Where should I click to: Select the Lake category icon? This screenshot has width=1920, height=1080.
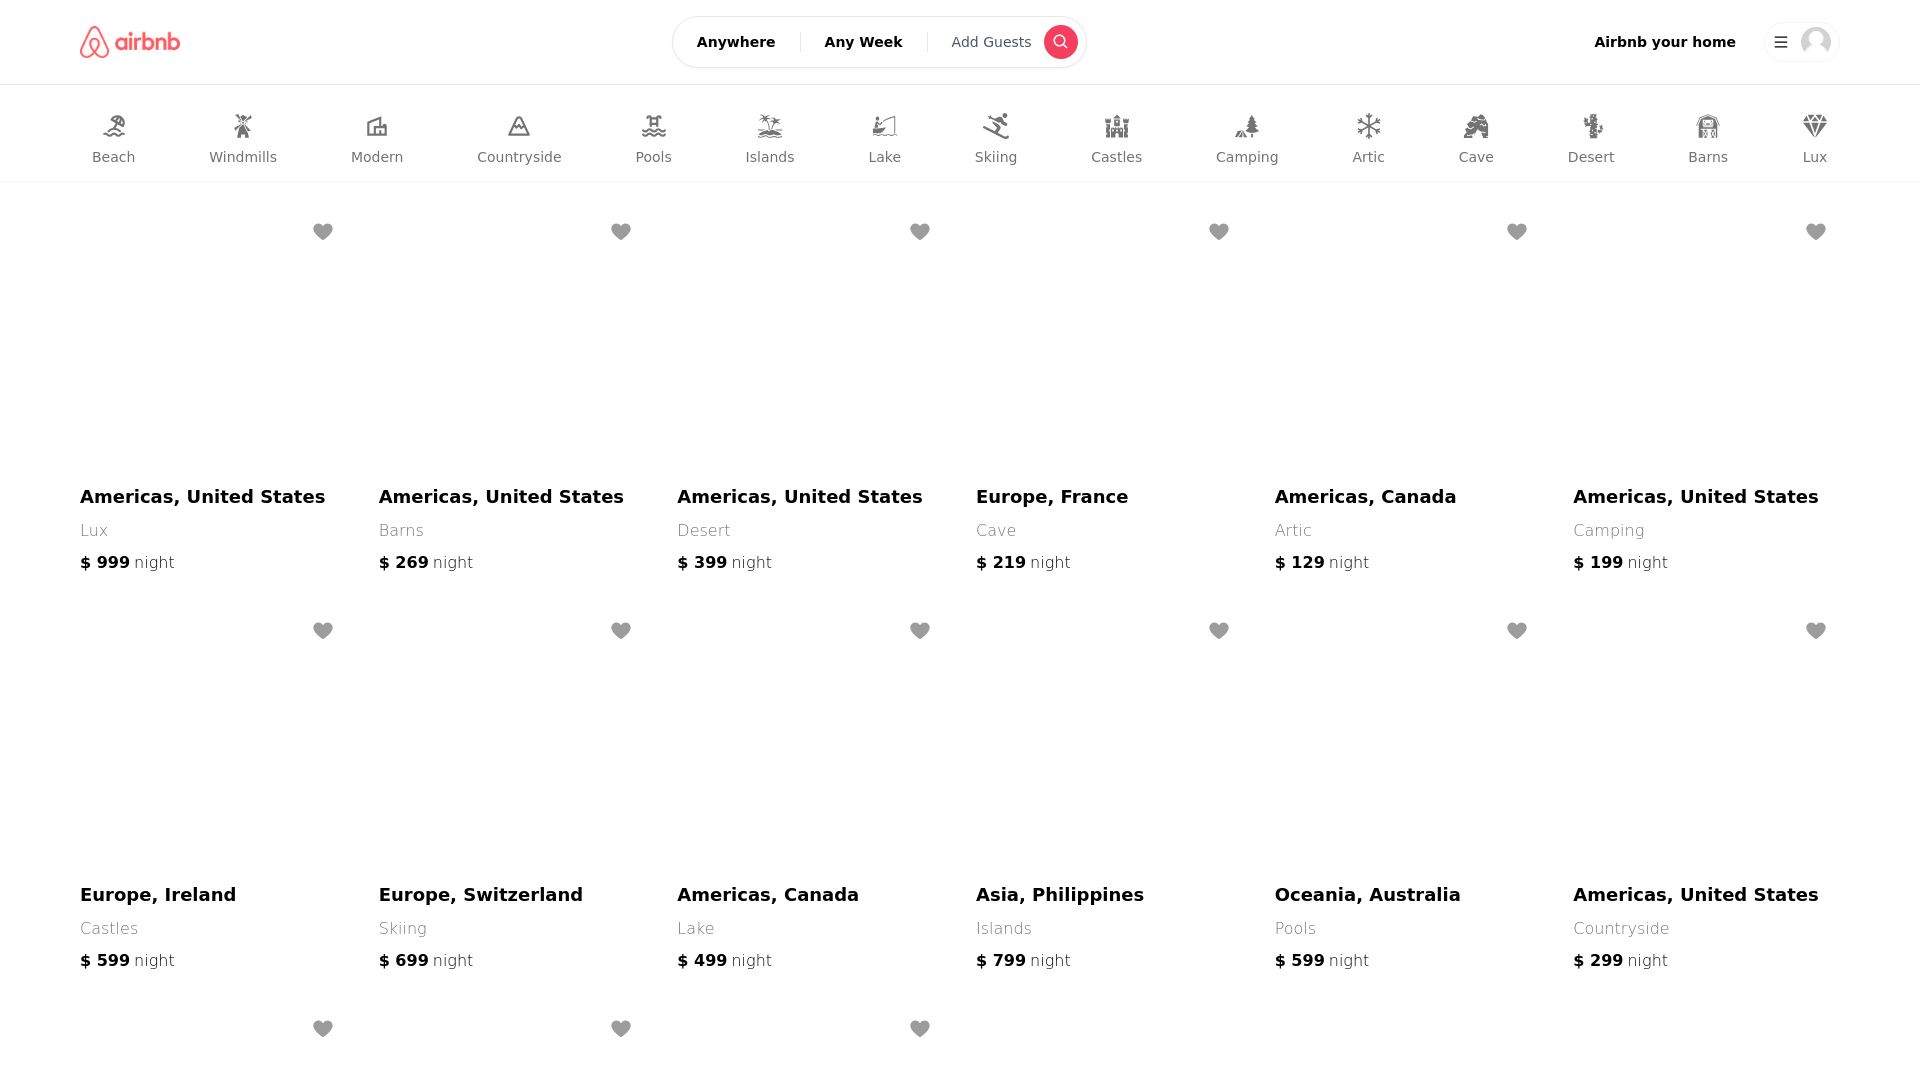(x=885, y=126)
